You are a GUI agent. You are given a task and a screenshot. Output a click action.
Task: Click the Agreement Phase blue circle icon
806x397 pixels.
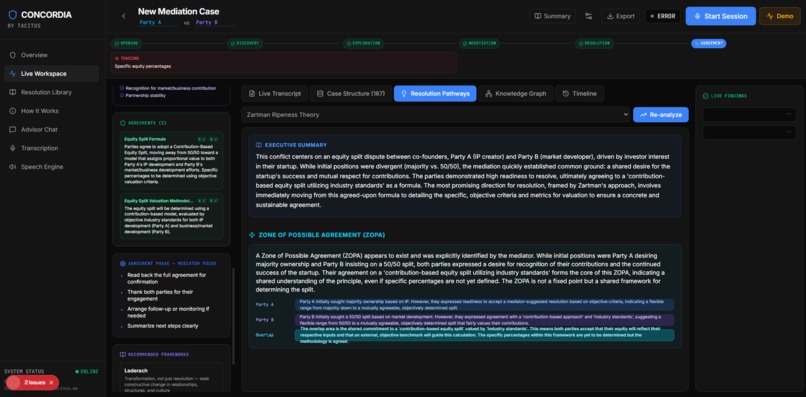122,263
